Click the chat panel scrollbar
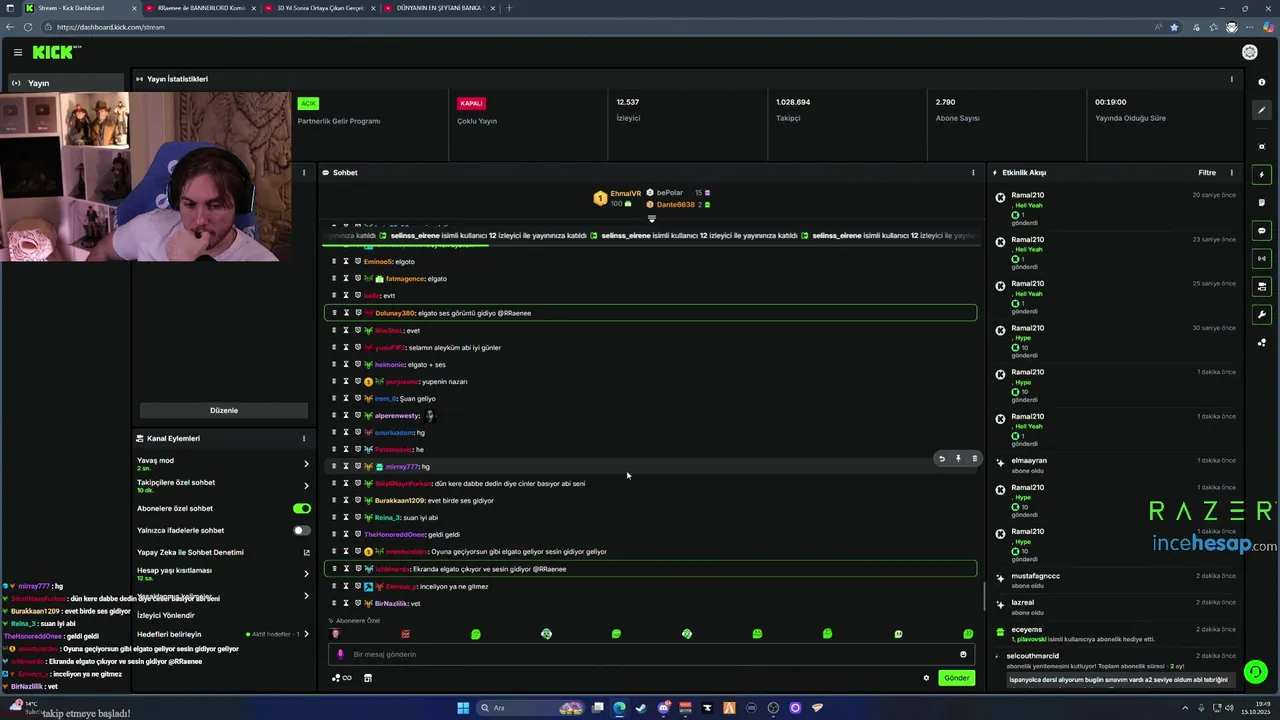The width and height of the screenshot is (1280, 720). (x=984, y=598)
